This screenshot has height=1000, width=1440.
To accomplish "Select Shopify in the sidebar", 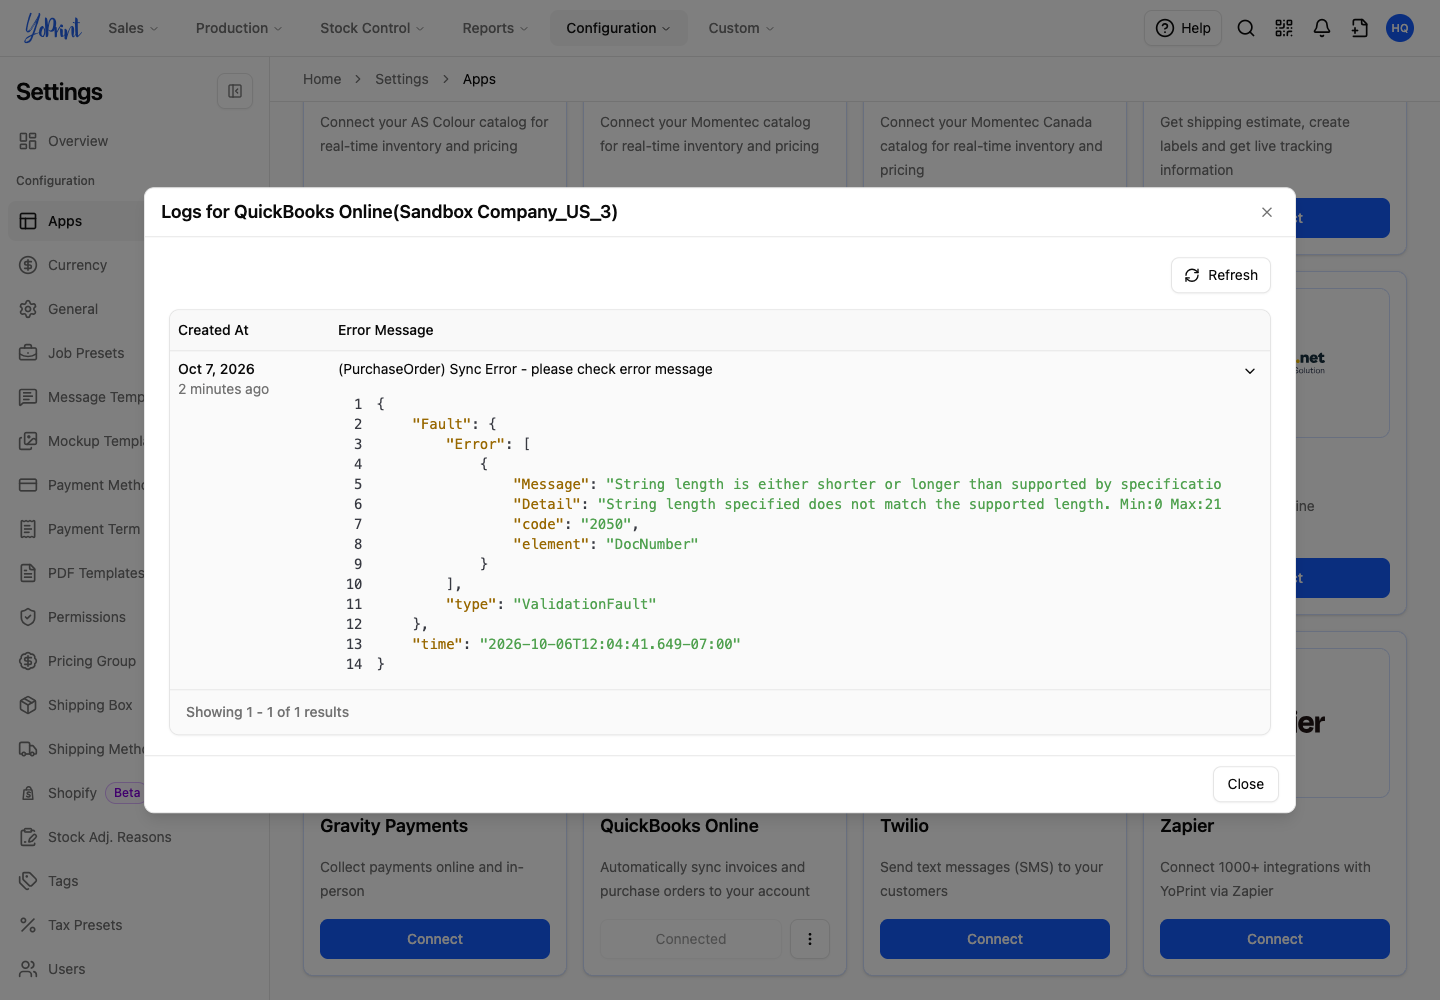I will (x=72, y=793).
